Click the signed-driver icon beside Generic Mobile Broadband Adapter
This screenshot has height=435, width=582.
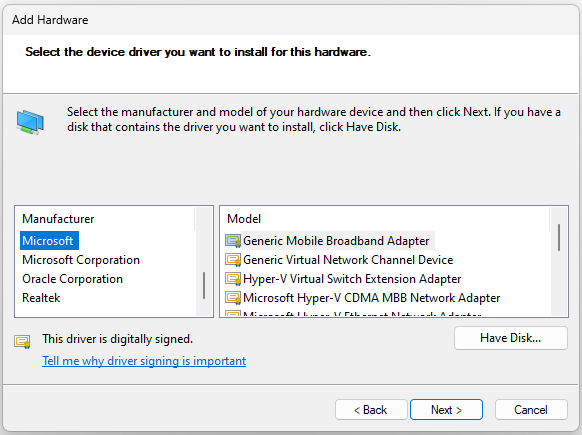[233, 241]
